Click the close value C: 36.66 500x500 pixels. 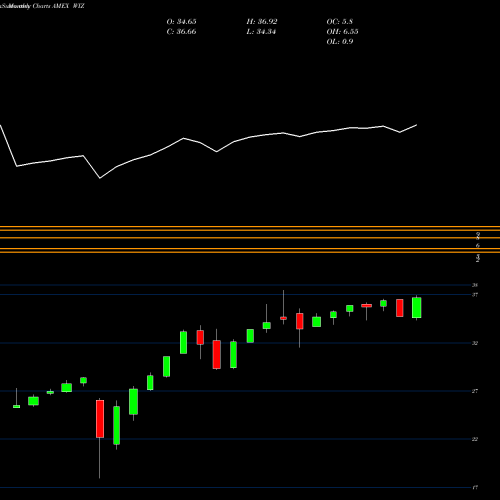(181, 32)
